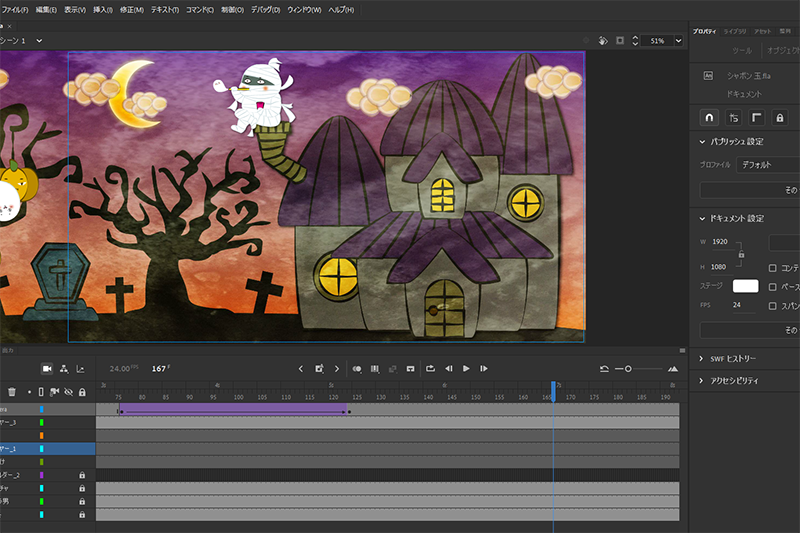Delete layer with the trash icon

pyautogui.click(x=12, y=392)
